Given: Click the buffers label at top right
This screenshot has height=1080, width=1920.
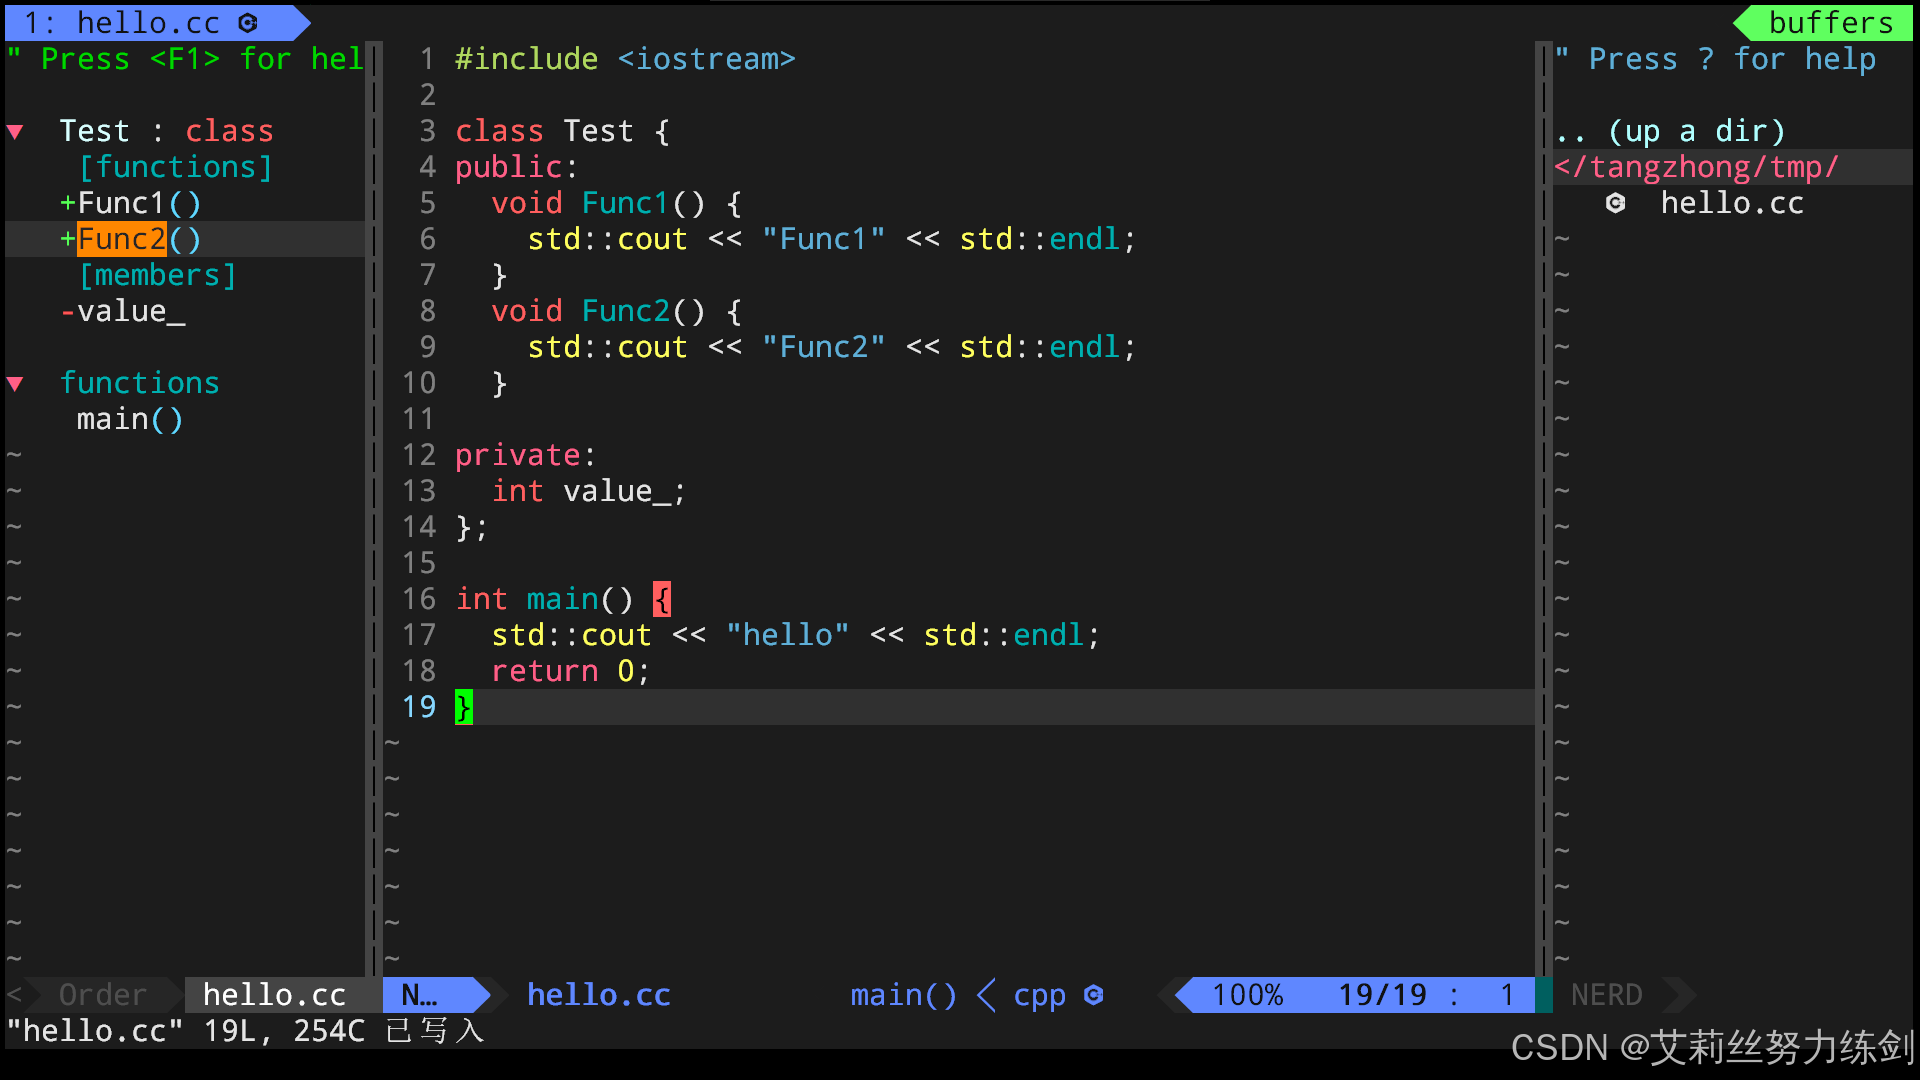Looking at the screenshot, I should pyautogui.click(x=1830, y=23).
